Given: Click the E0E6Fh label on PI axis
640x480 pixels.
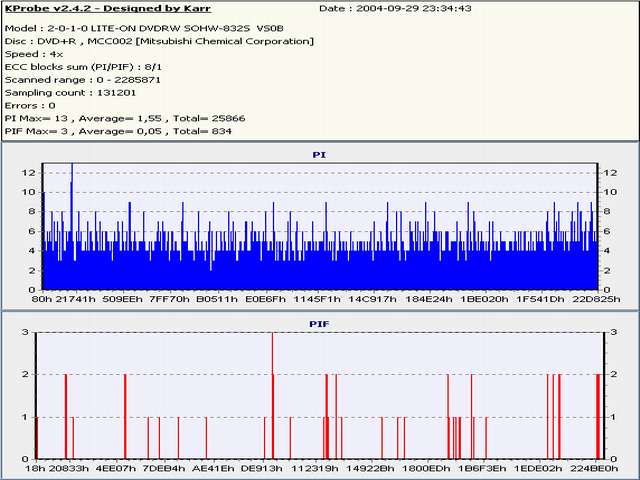Looking at the screenshot, I should point(266,298).
